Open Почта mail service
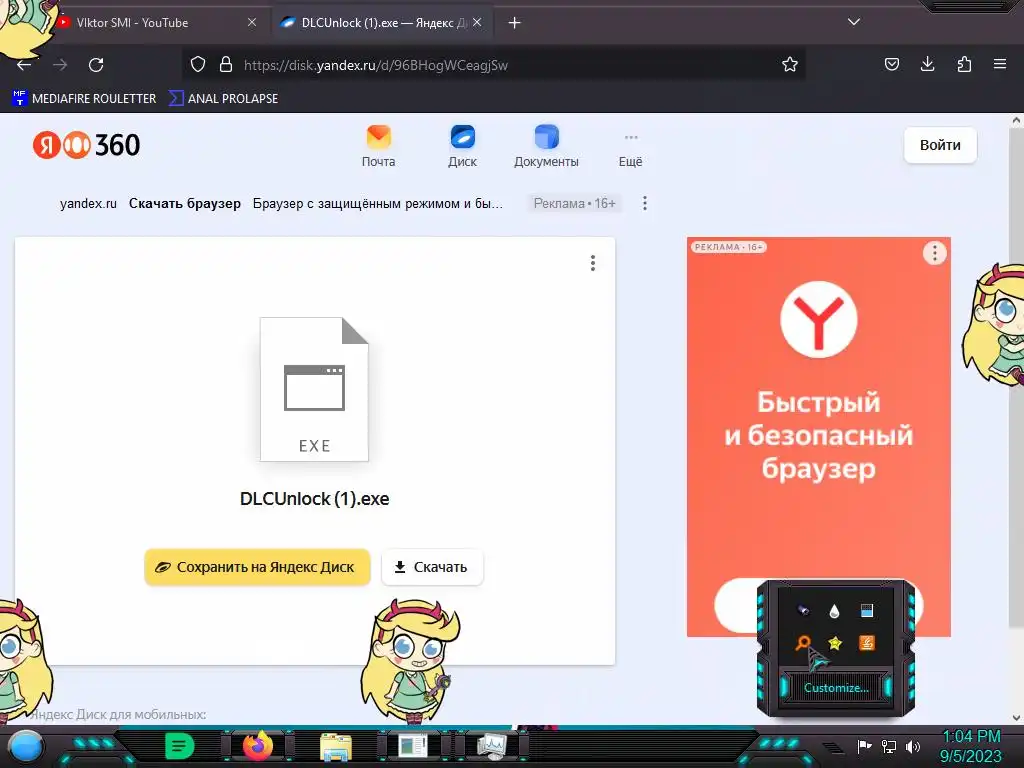 click(379, 146)
